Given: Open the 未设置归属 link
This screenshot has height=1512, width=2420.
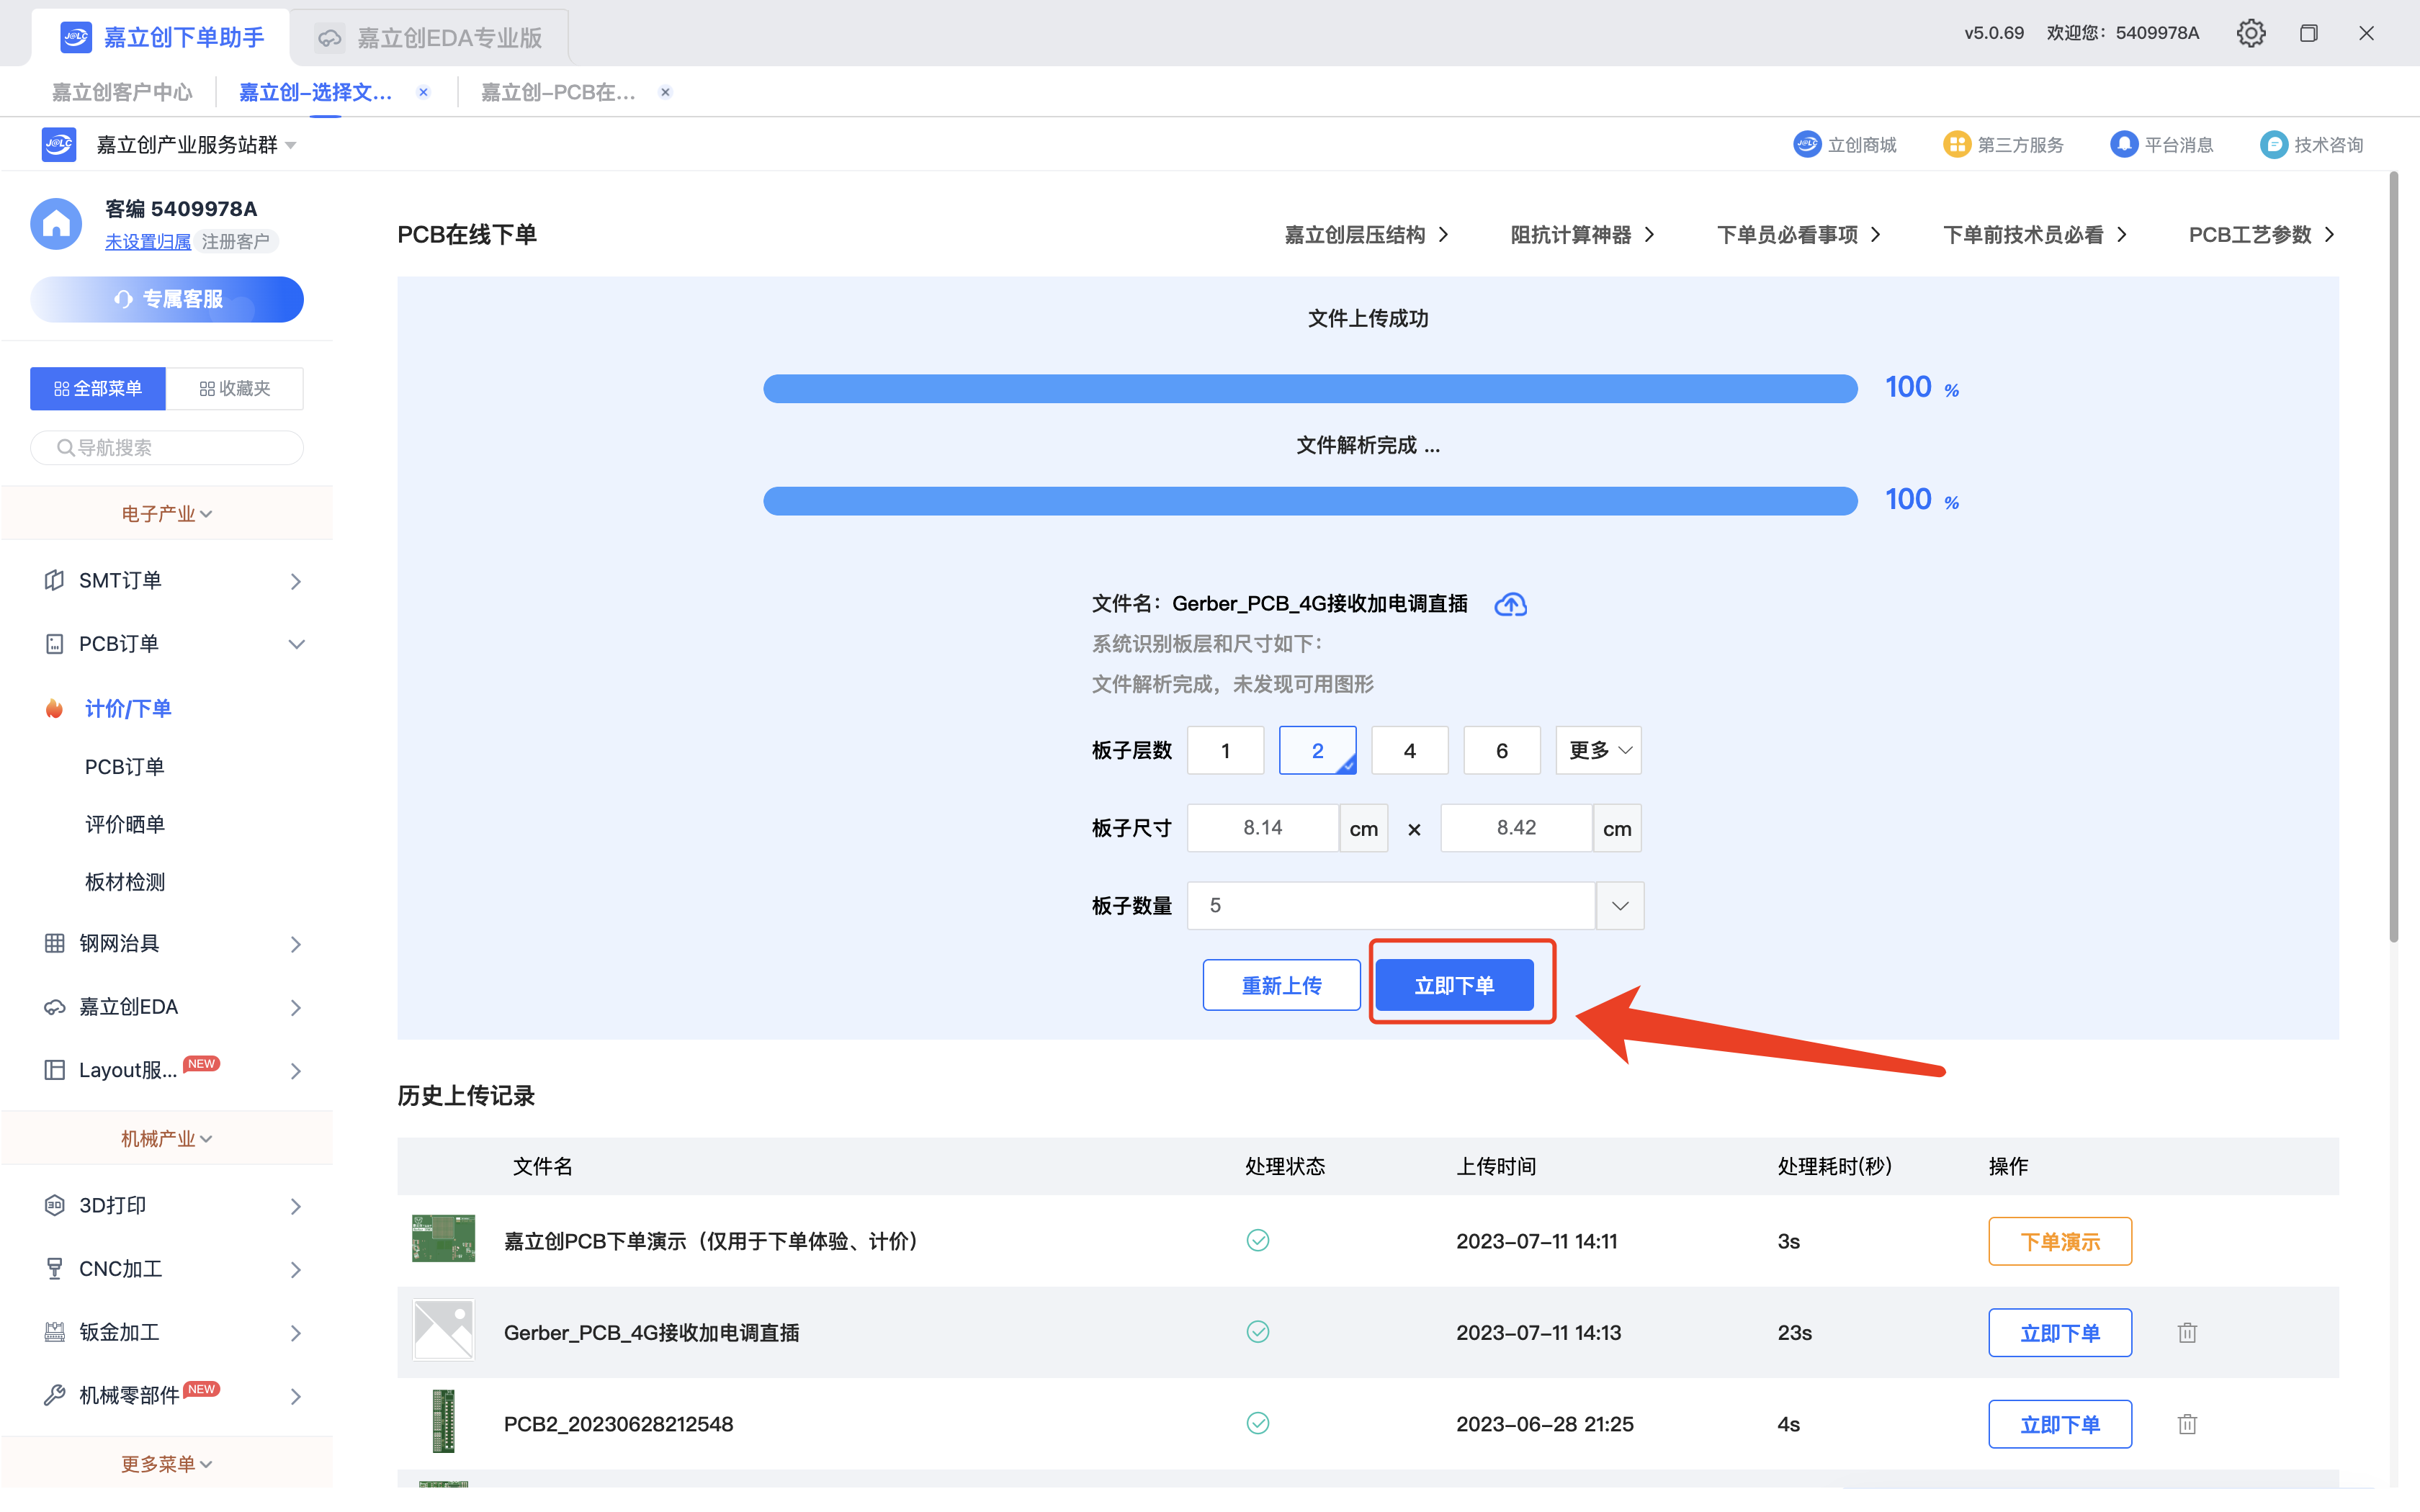Looking at the screenshot, I should pos(148,241).
